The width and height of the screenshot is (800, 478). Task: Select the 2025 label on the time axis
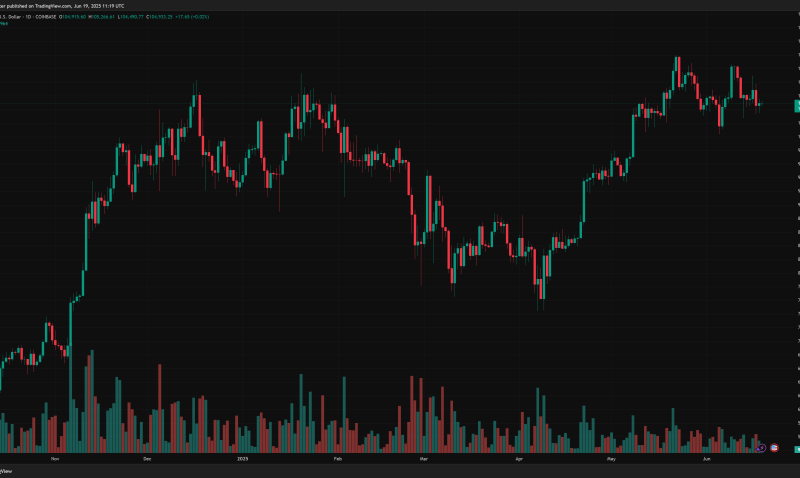243,459
